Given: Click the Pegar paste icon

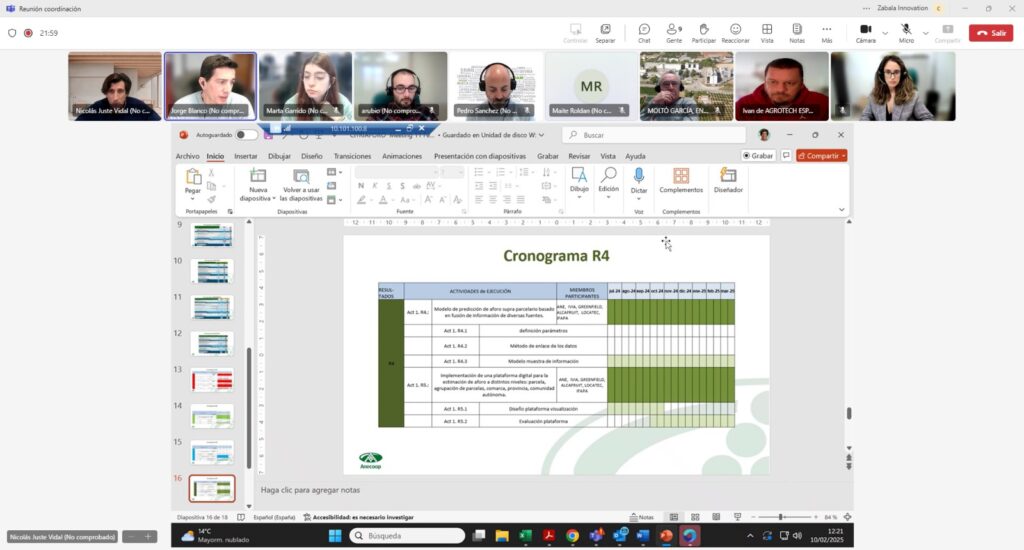Looking at the screenshot, I should (x=193, y=176).
